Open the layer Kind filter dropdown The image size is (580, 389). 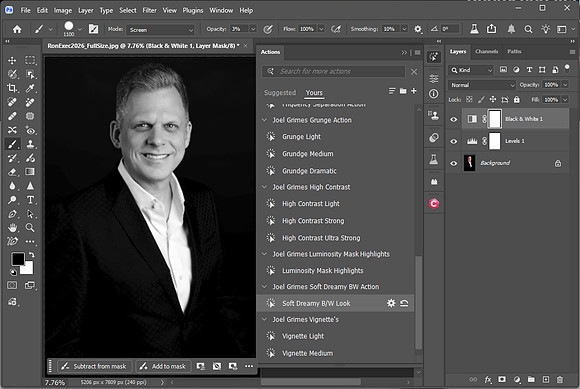tap(472, 70)
